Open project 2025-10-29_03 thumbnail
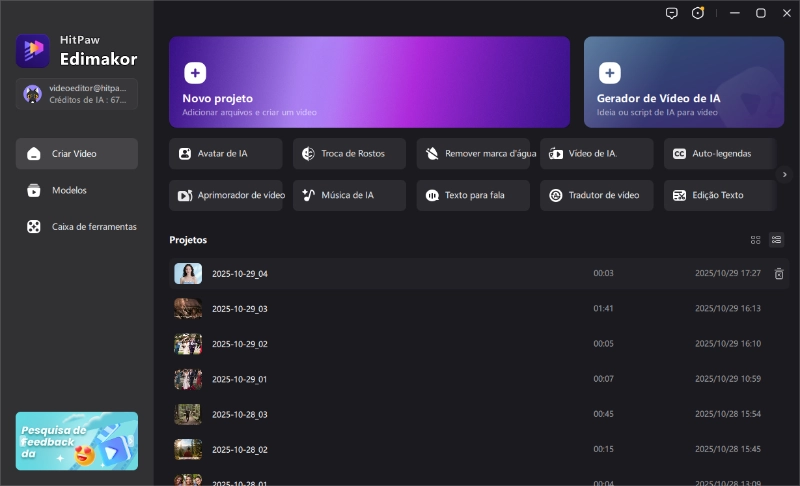800x486 pixels. (188, 309)
